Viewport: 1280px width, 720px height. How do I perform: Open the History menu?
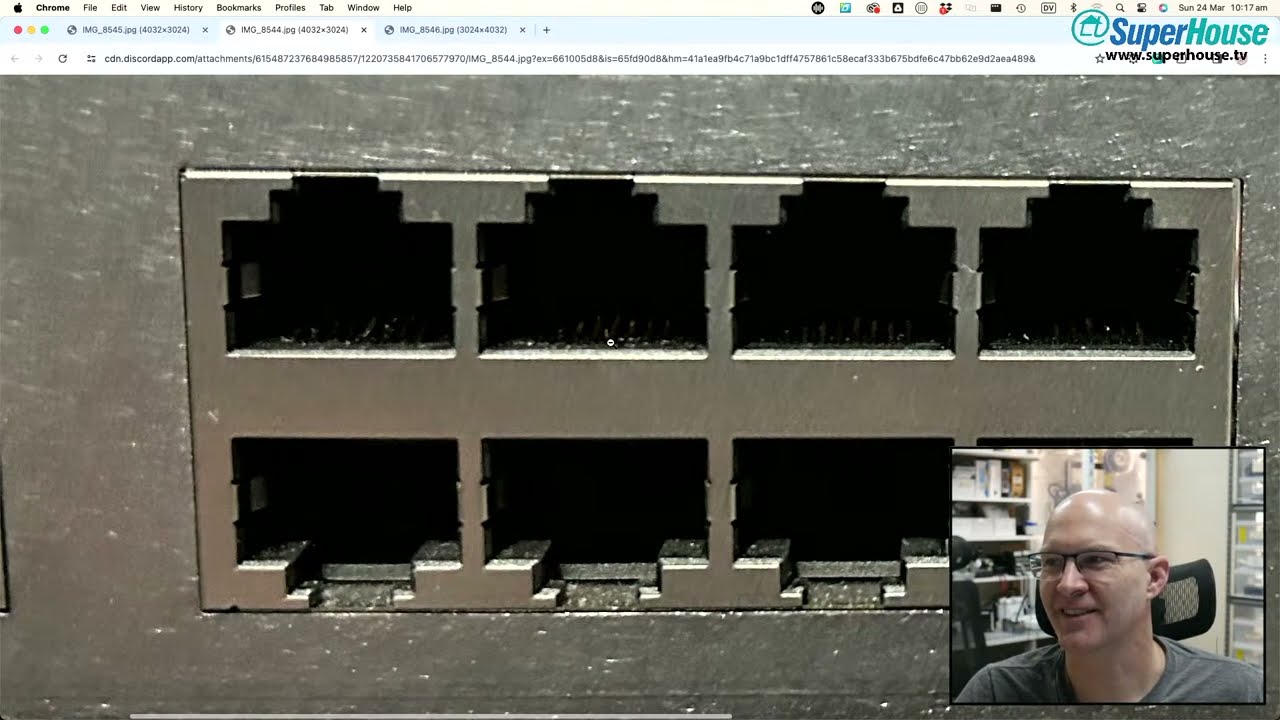188,7
